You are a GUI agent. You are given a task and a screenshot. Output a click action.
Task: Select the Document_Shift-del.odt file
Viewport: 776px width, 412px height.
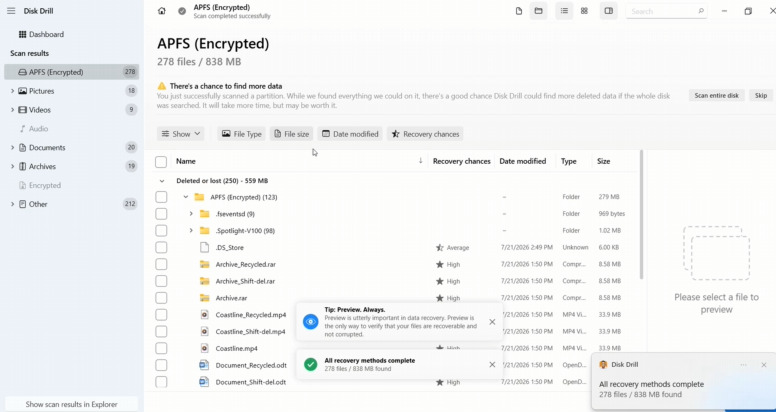click(x=250, y=382)
